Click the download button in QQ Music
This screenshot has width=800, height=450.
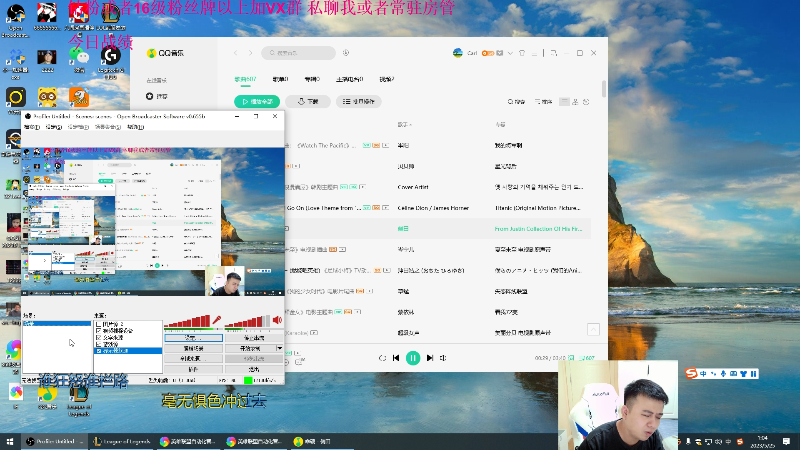(308, 102)
